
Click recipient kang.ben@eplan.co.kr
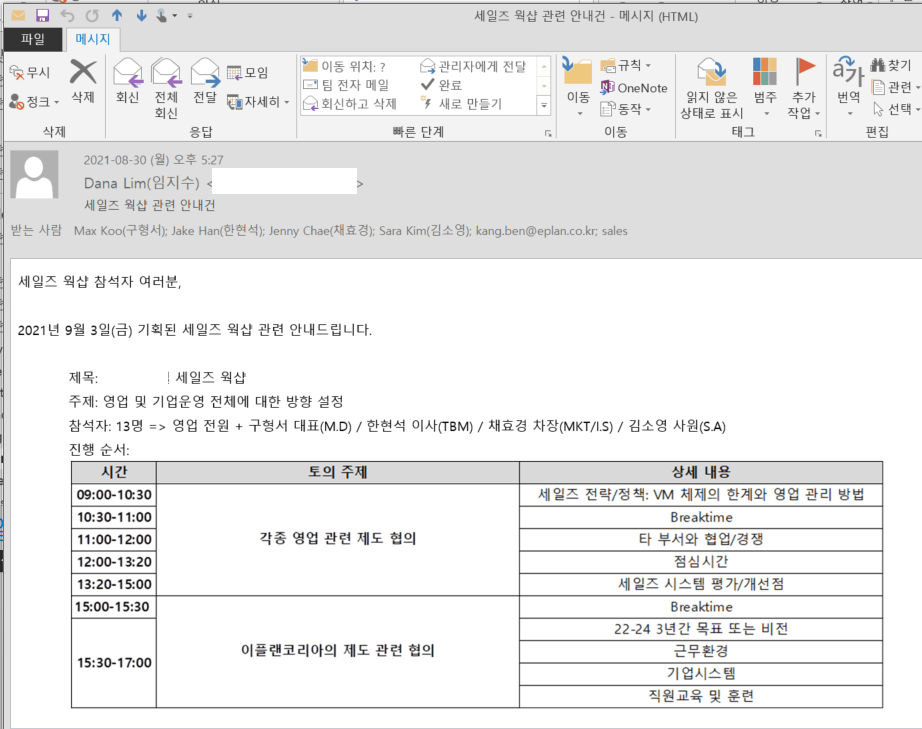tap(536, 230)
